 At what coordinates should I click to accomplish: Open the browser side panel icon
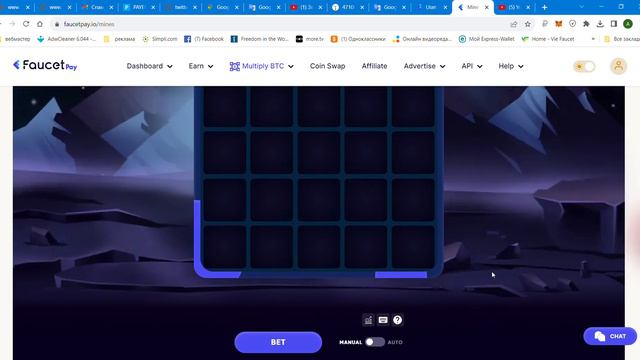pyautogui.click(x=613, y=24)
